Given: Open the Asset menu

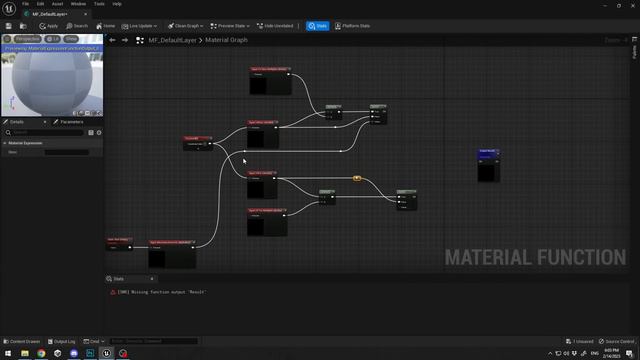Looking at the screenshot, I should coord(57,4).
